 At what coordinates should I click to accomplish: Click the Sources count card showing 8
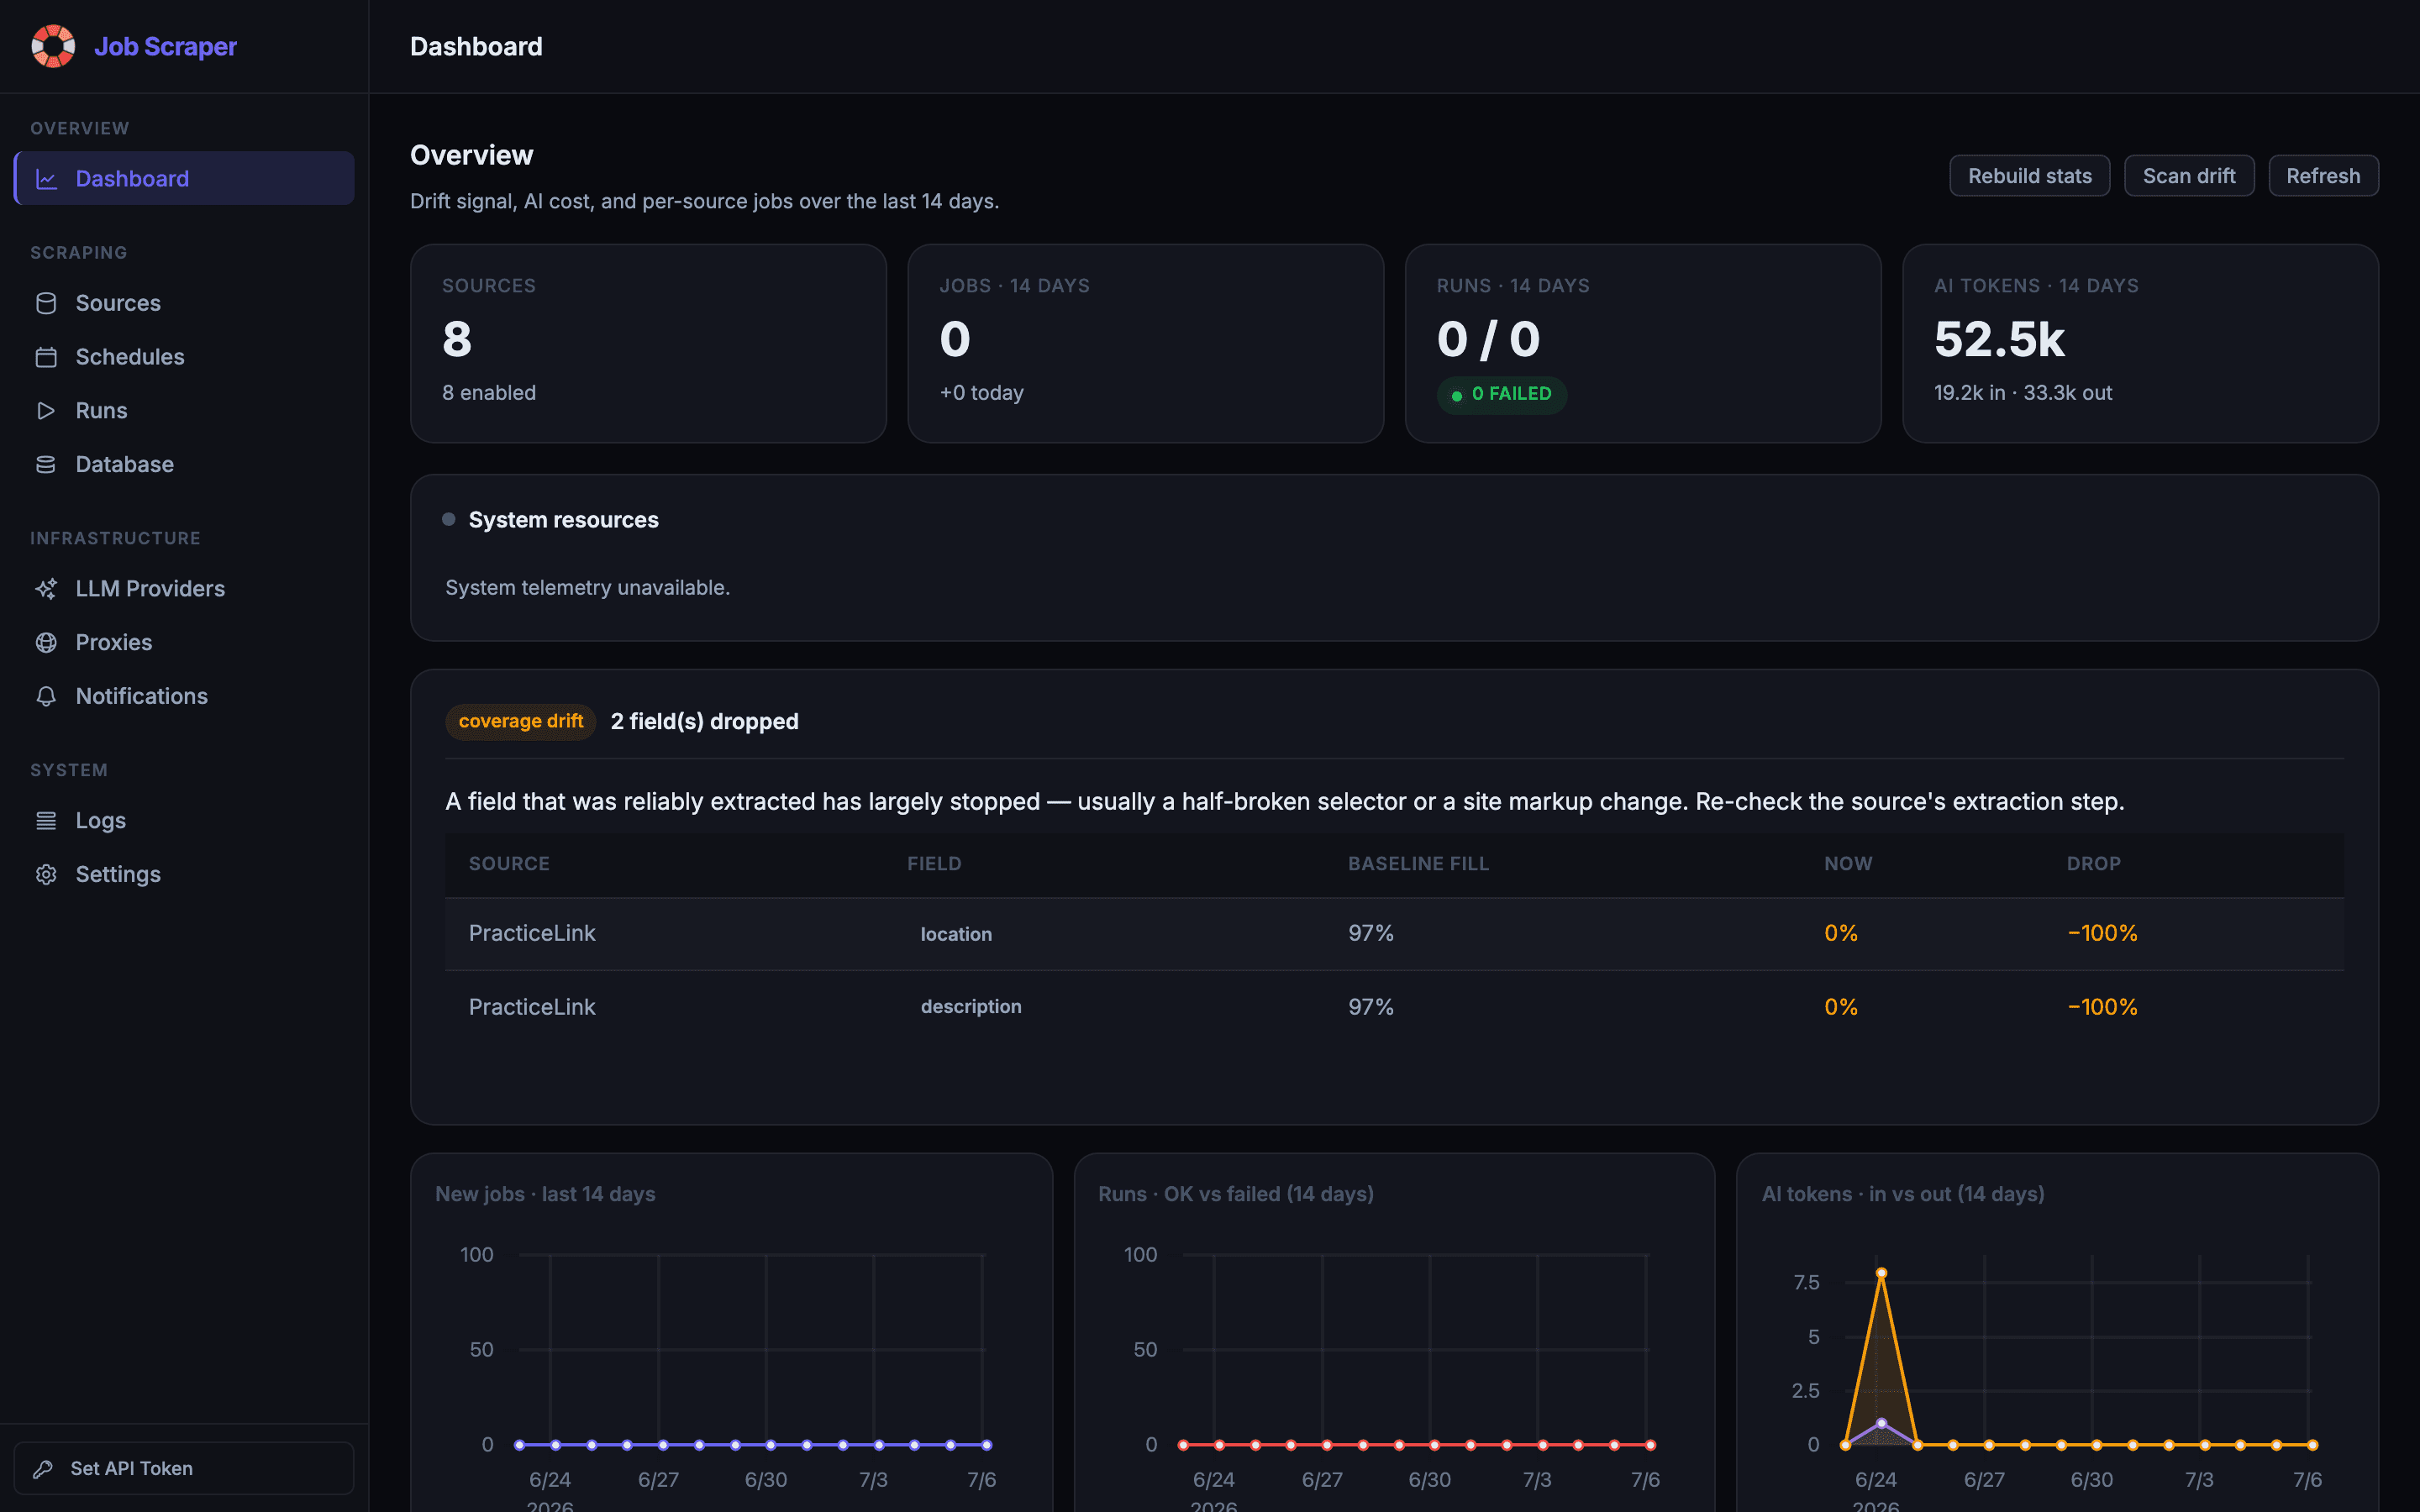click(x=648, y=343)
